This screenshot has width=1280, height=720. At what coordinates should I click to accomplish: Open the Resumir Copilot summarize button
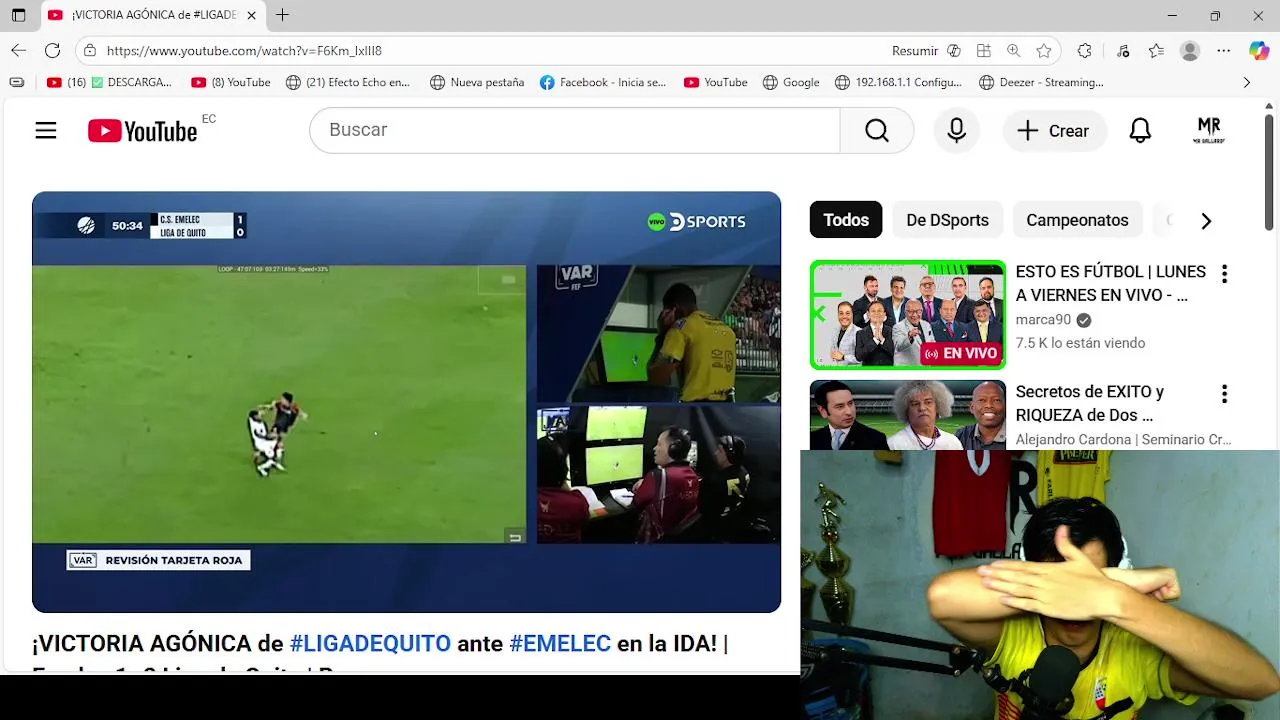pyautogui.click(x=926, y=50)
